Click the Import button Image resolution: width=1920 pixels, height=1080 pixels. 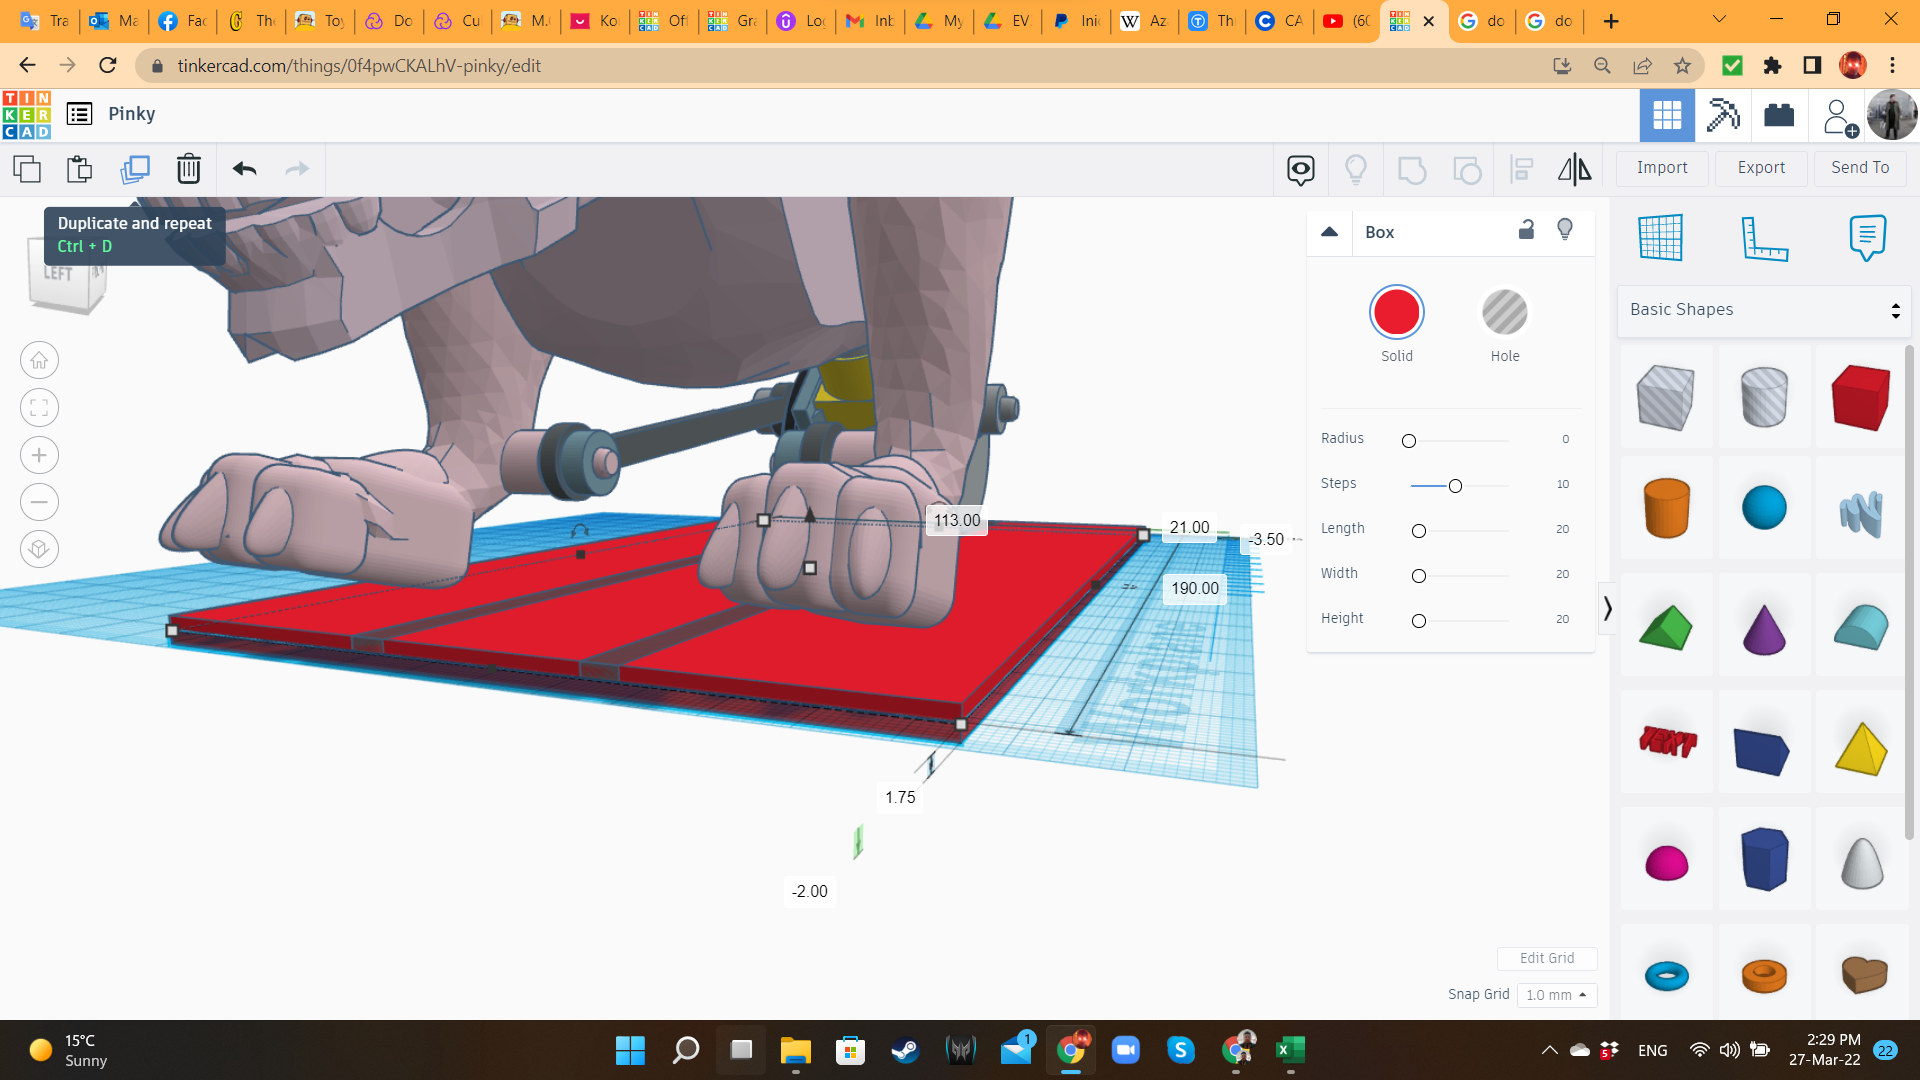pos(1661,168)
